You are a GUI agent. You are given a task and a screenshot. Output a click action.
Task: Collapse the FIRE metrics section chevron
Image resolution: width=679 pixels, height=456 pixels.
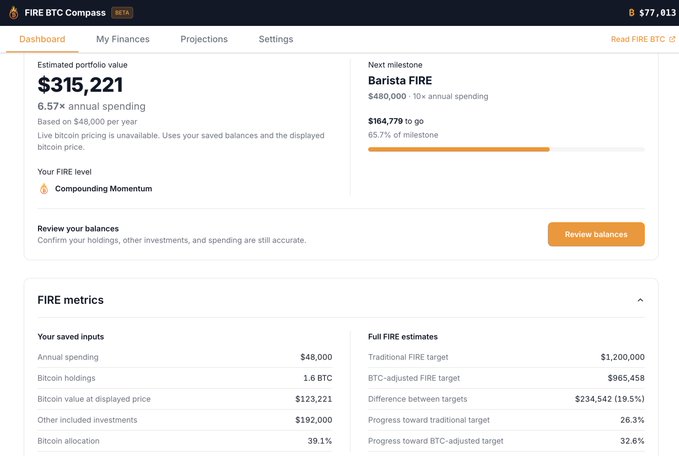[x=640, y=300]
